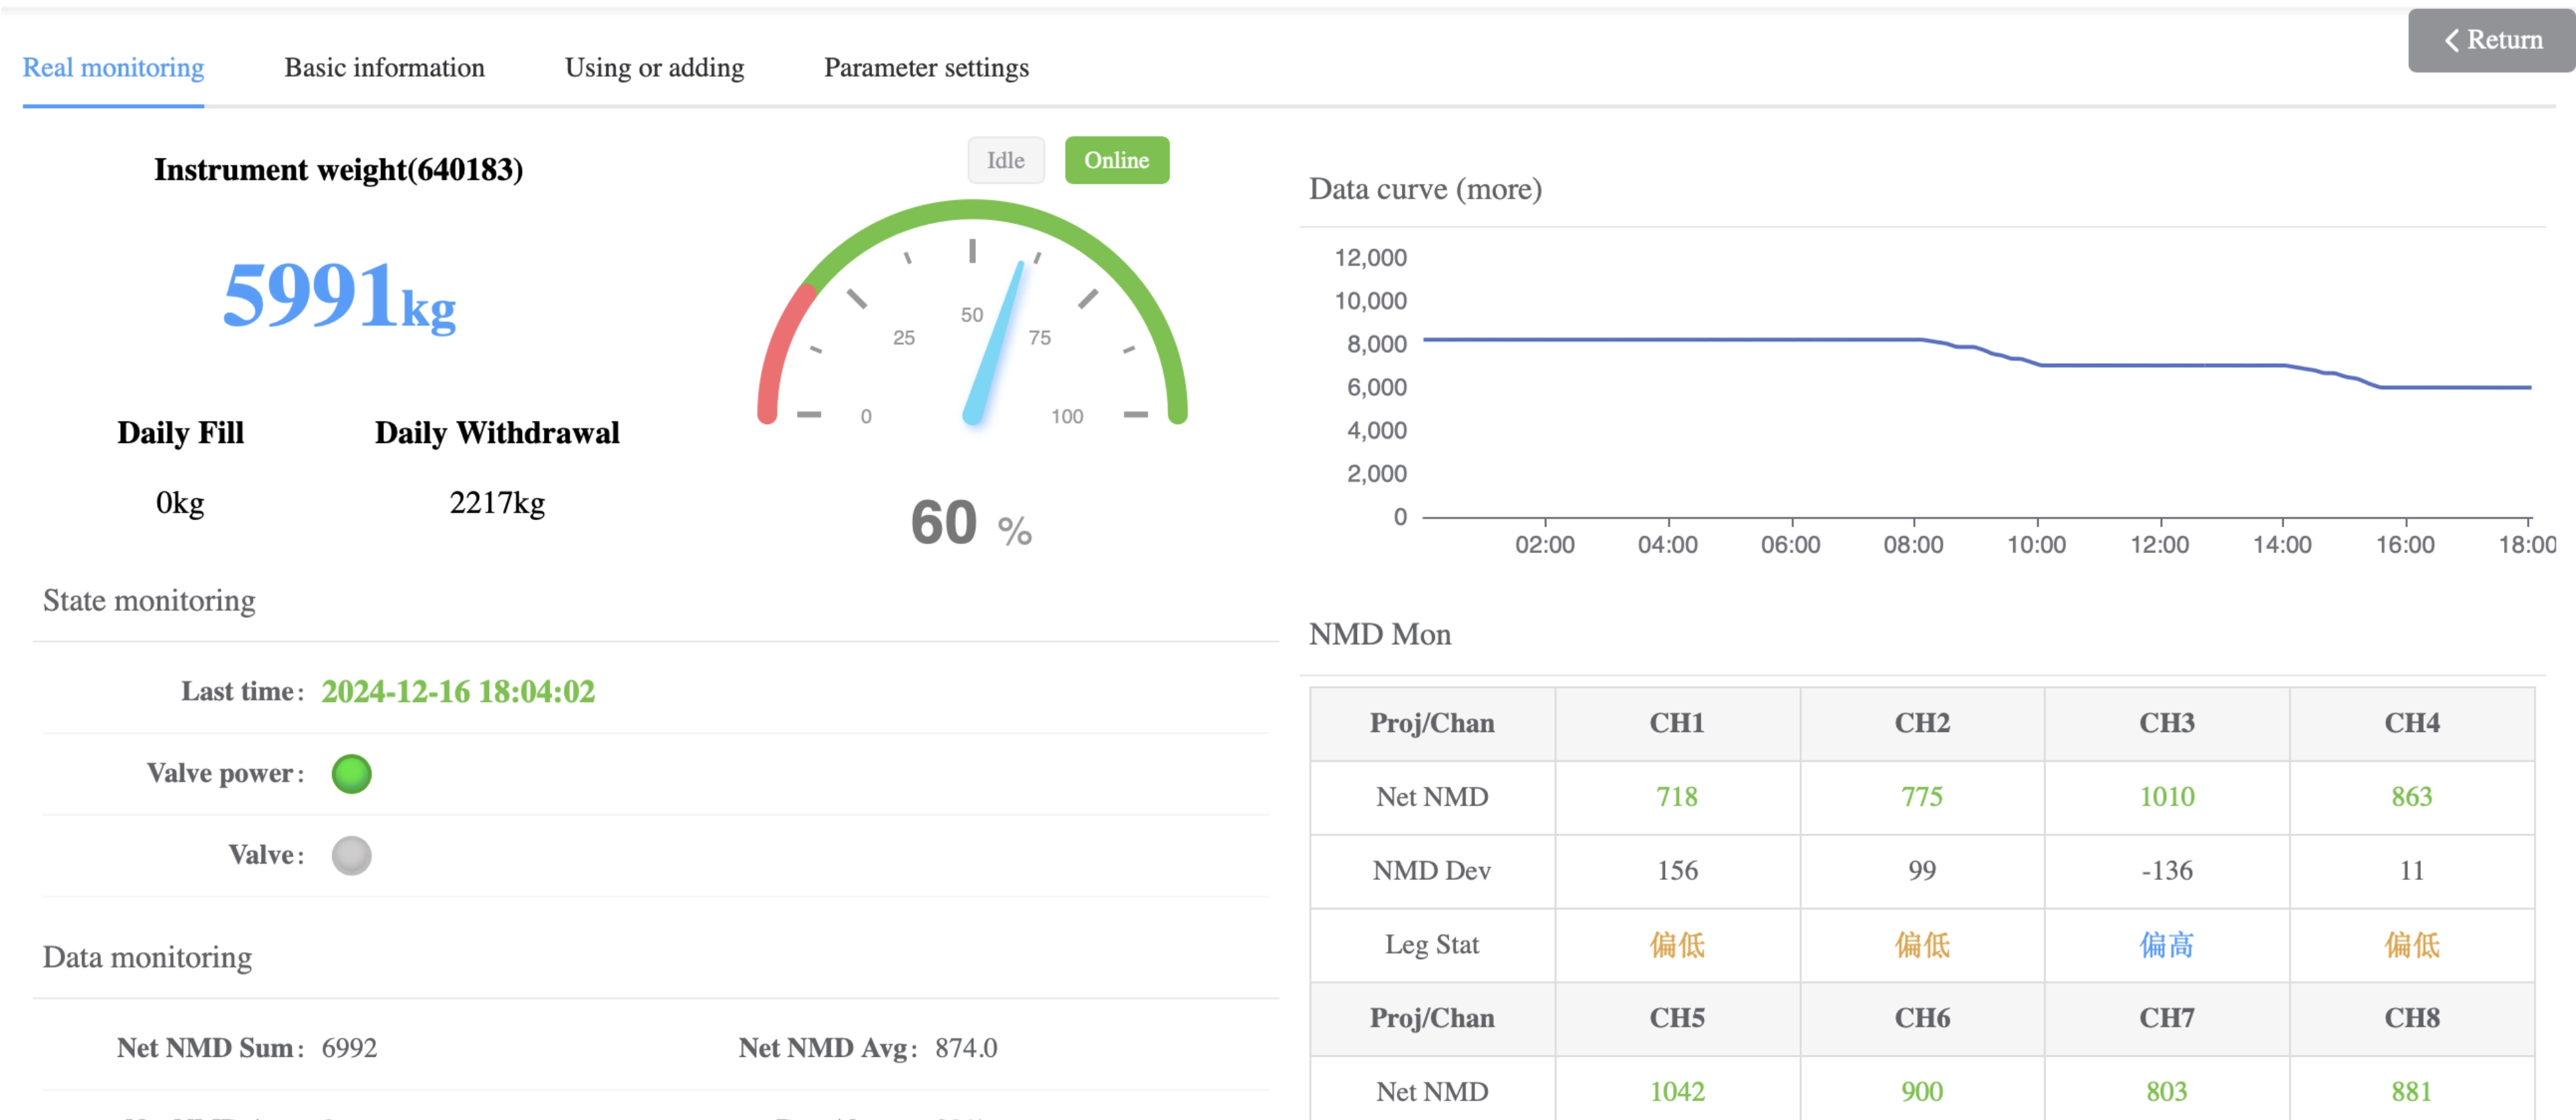Screen dimensions: 2576x1120
Task: Click the CH1 Leg Stat cell
Action: tap(1677, 944)
